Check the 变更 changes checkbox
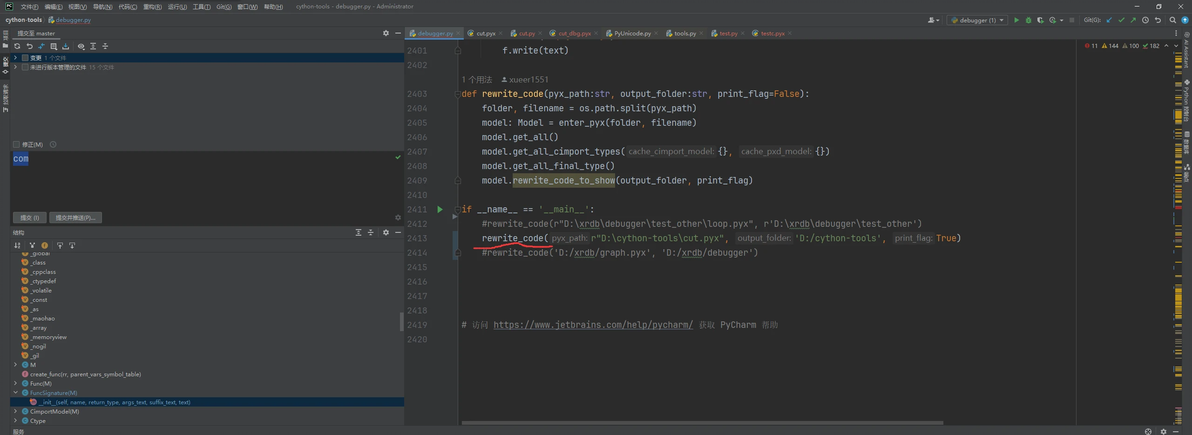 [25, 57]
